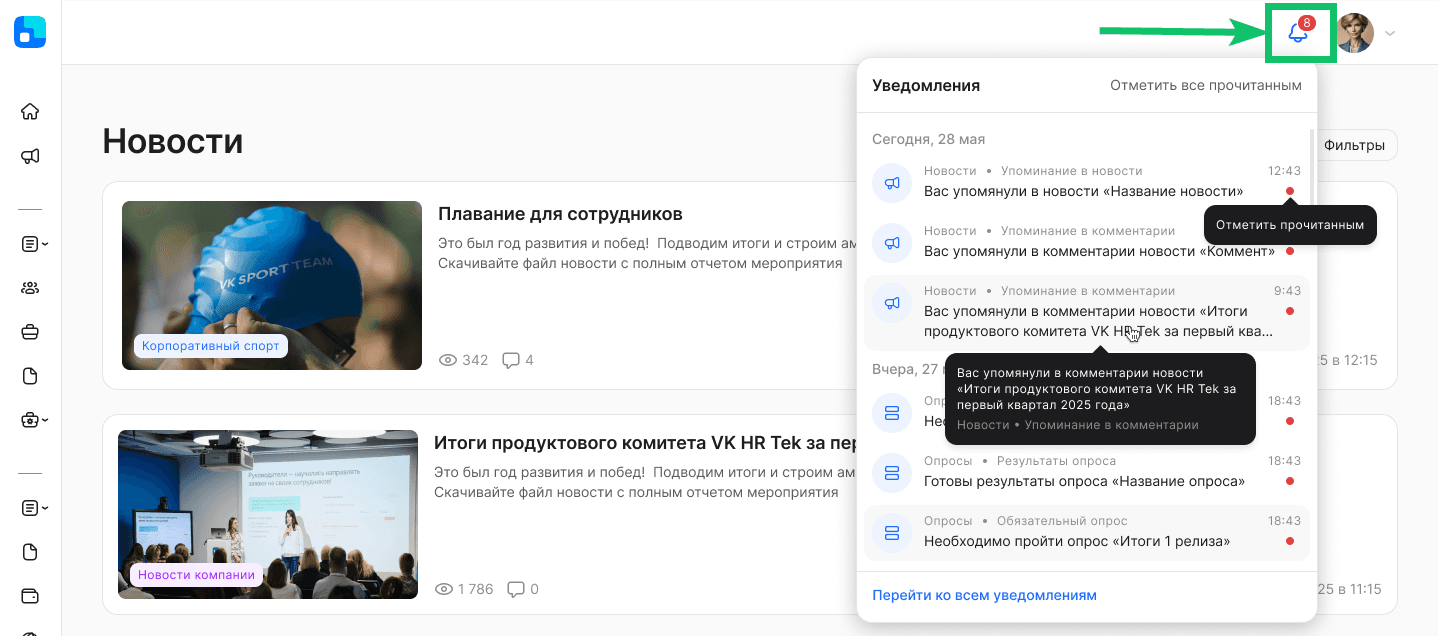Screen dimensions: 1438x636
Task: Select the megaphone News icon in sidebar
Action: (30, 156)
